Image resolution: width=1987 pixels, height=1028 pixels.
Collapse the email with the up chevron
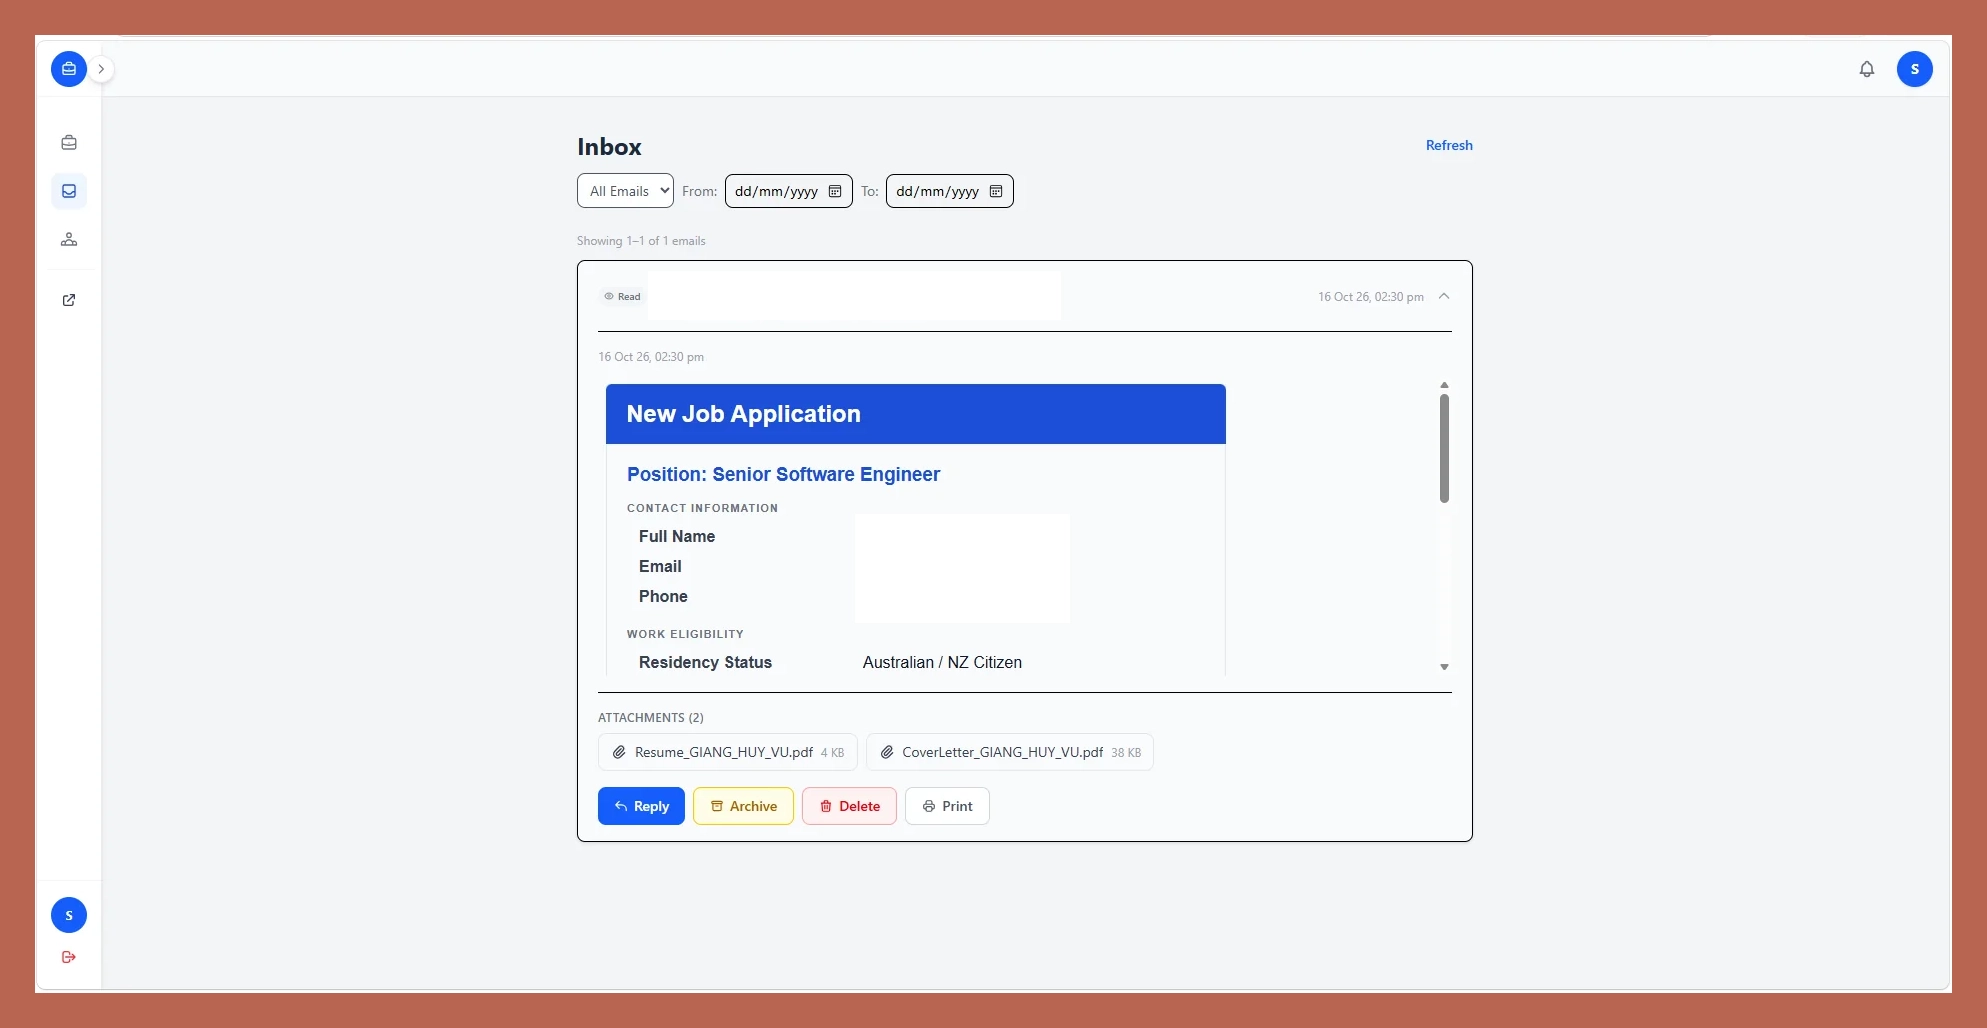pyautogui.click(x=1444, y=296)
